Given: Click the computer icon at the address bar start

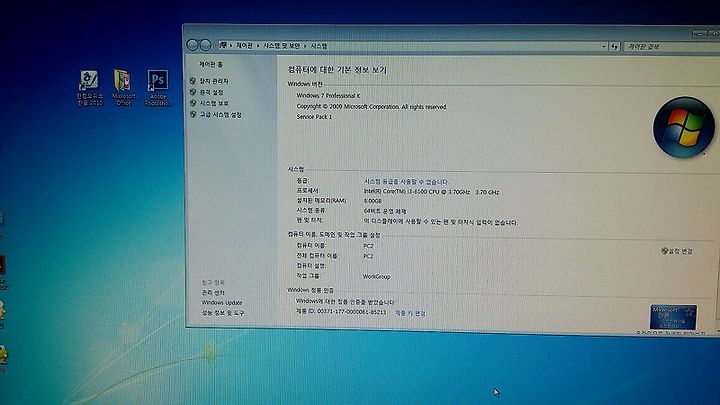Looking at the screenshot, I should (x=223, y=45).
